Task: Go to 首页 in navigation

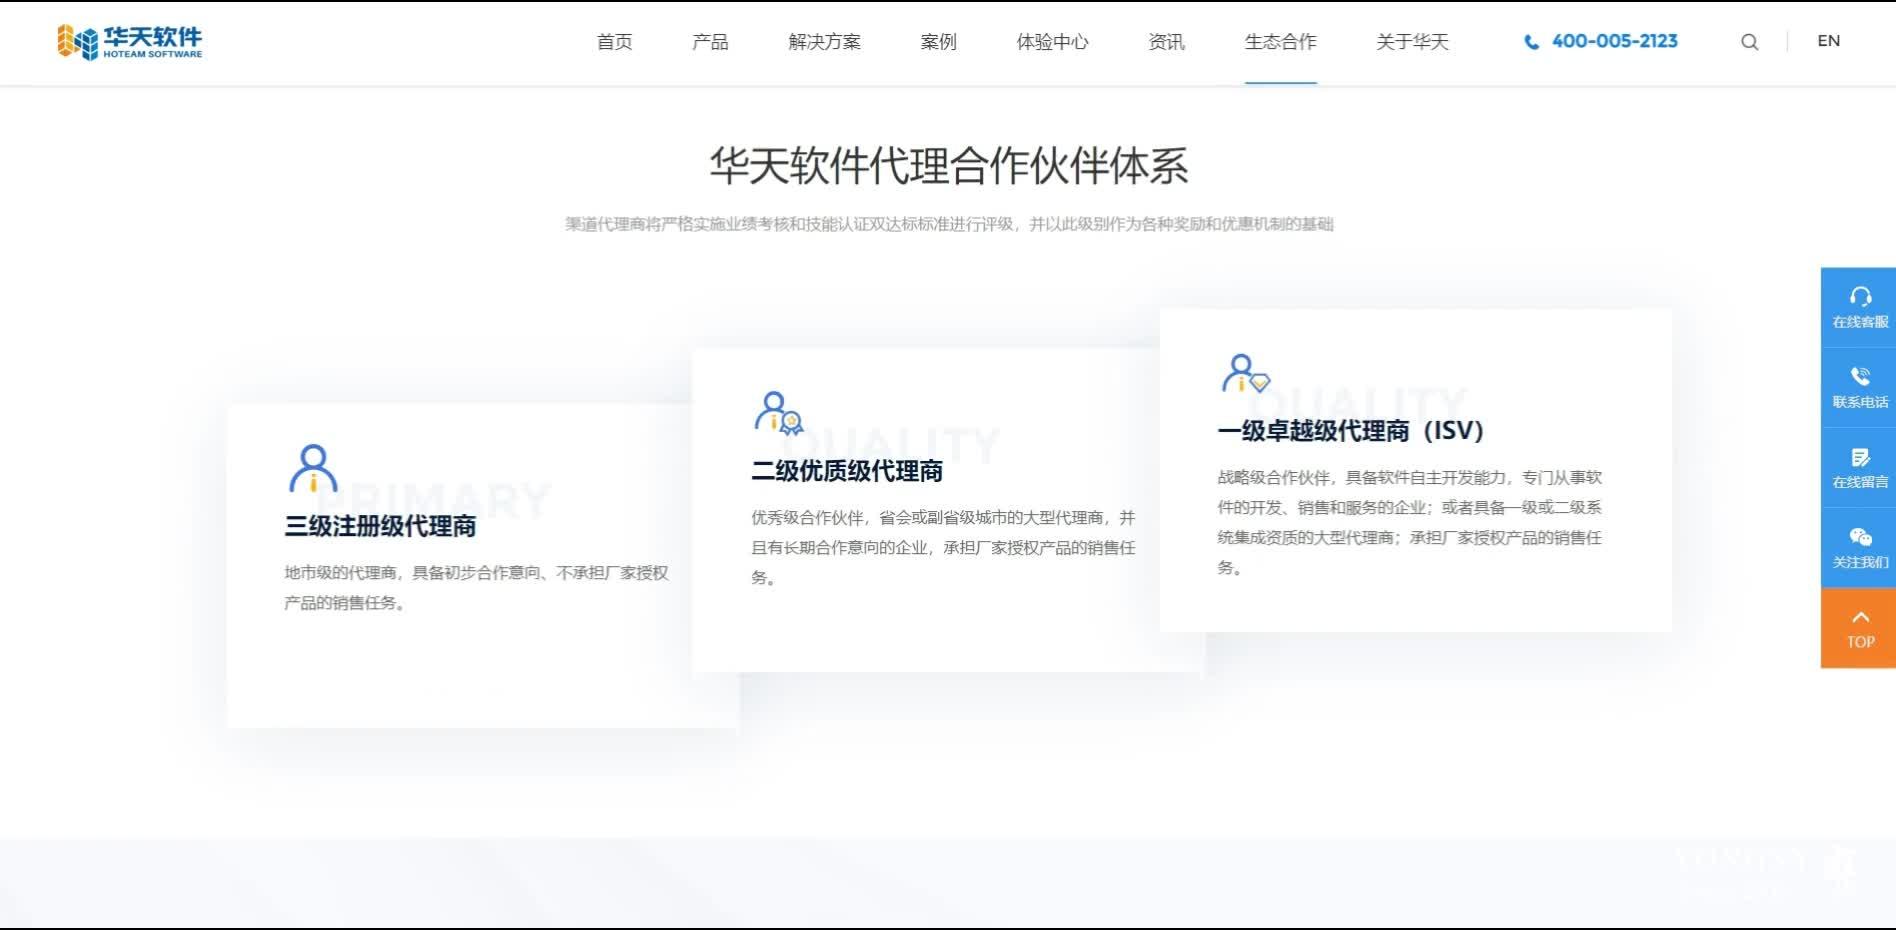Action: tap(614, 42)
